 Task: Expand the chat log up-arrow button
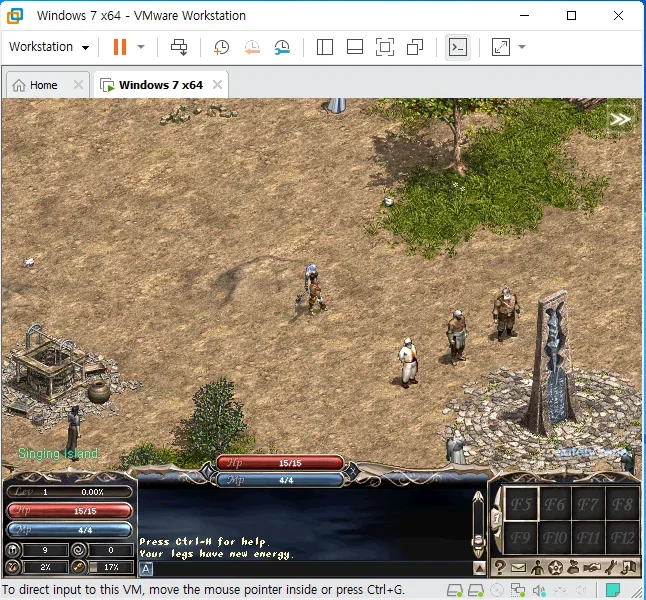coord(479,569)
